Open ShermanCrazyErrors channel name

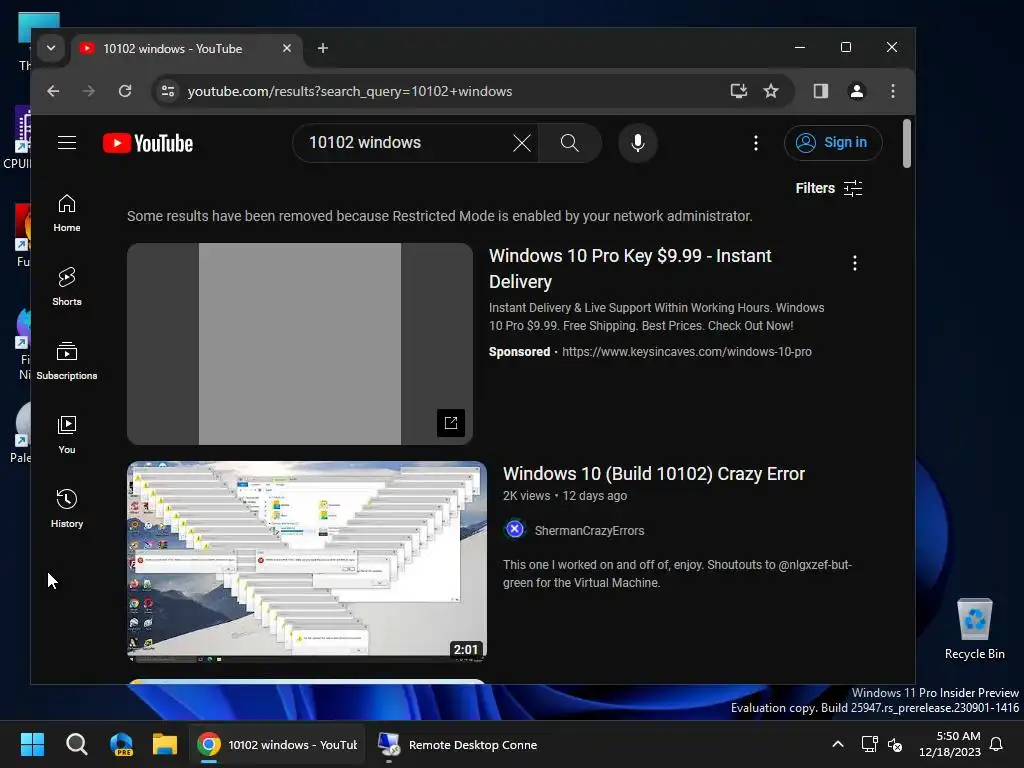(589, 530)
